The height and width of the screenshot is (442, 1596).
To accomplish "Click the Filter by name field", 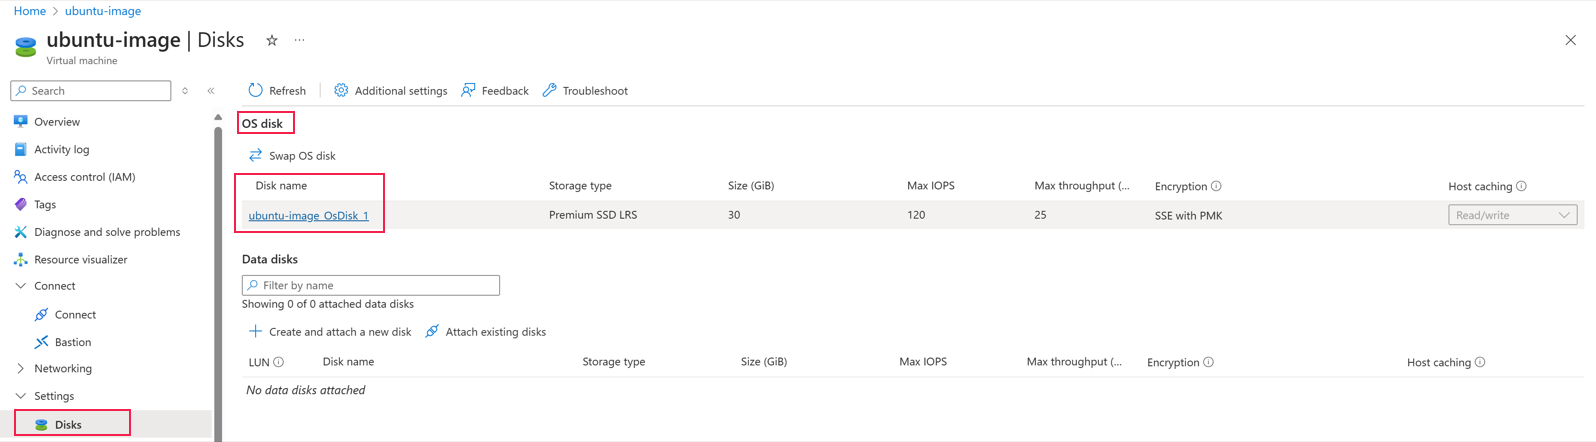I will coord(371,285).
